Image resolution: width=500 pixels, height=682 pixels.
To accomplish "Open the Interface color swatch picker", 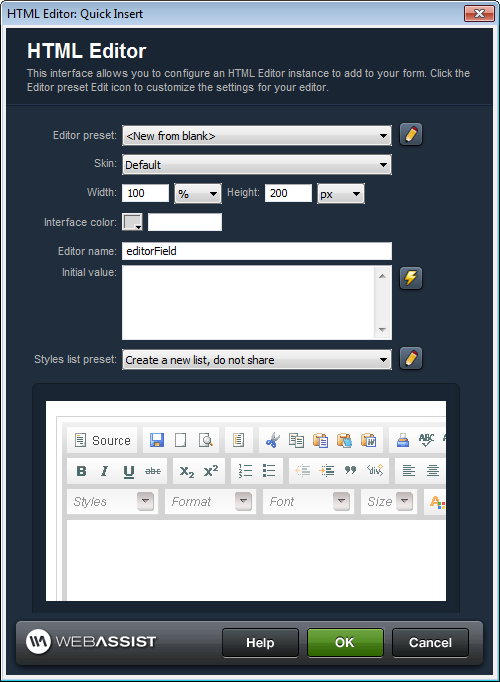I will click(x=132, y=222).
